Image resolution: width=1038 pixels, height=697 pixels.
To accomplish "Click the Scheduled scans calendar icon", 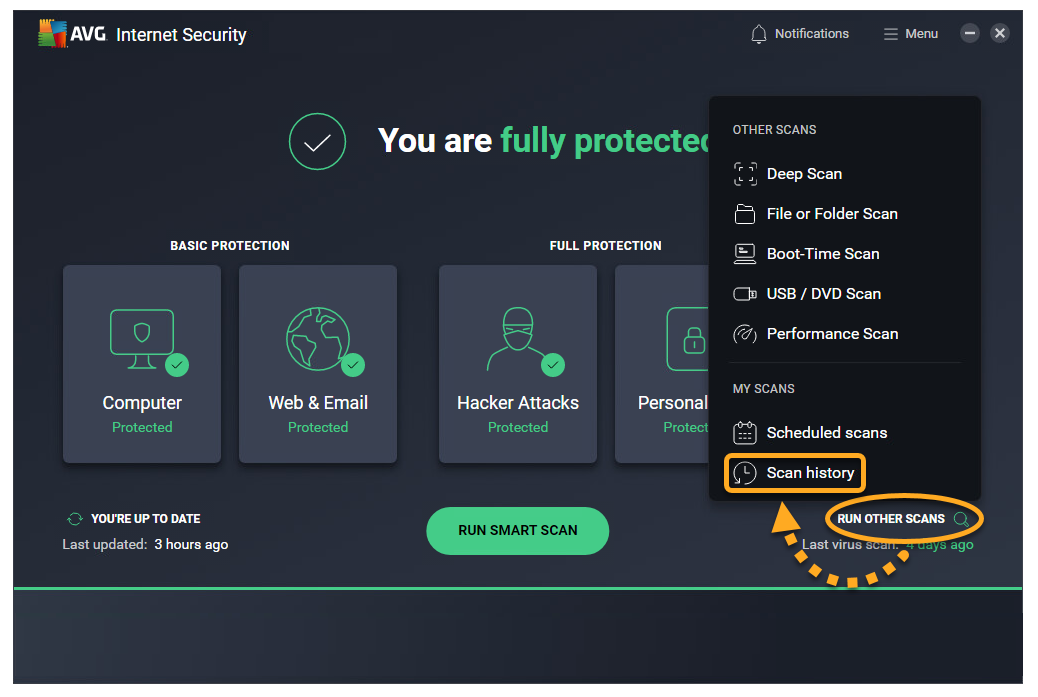I will (x=745, y=433).
